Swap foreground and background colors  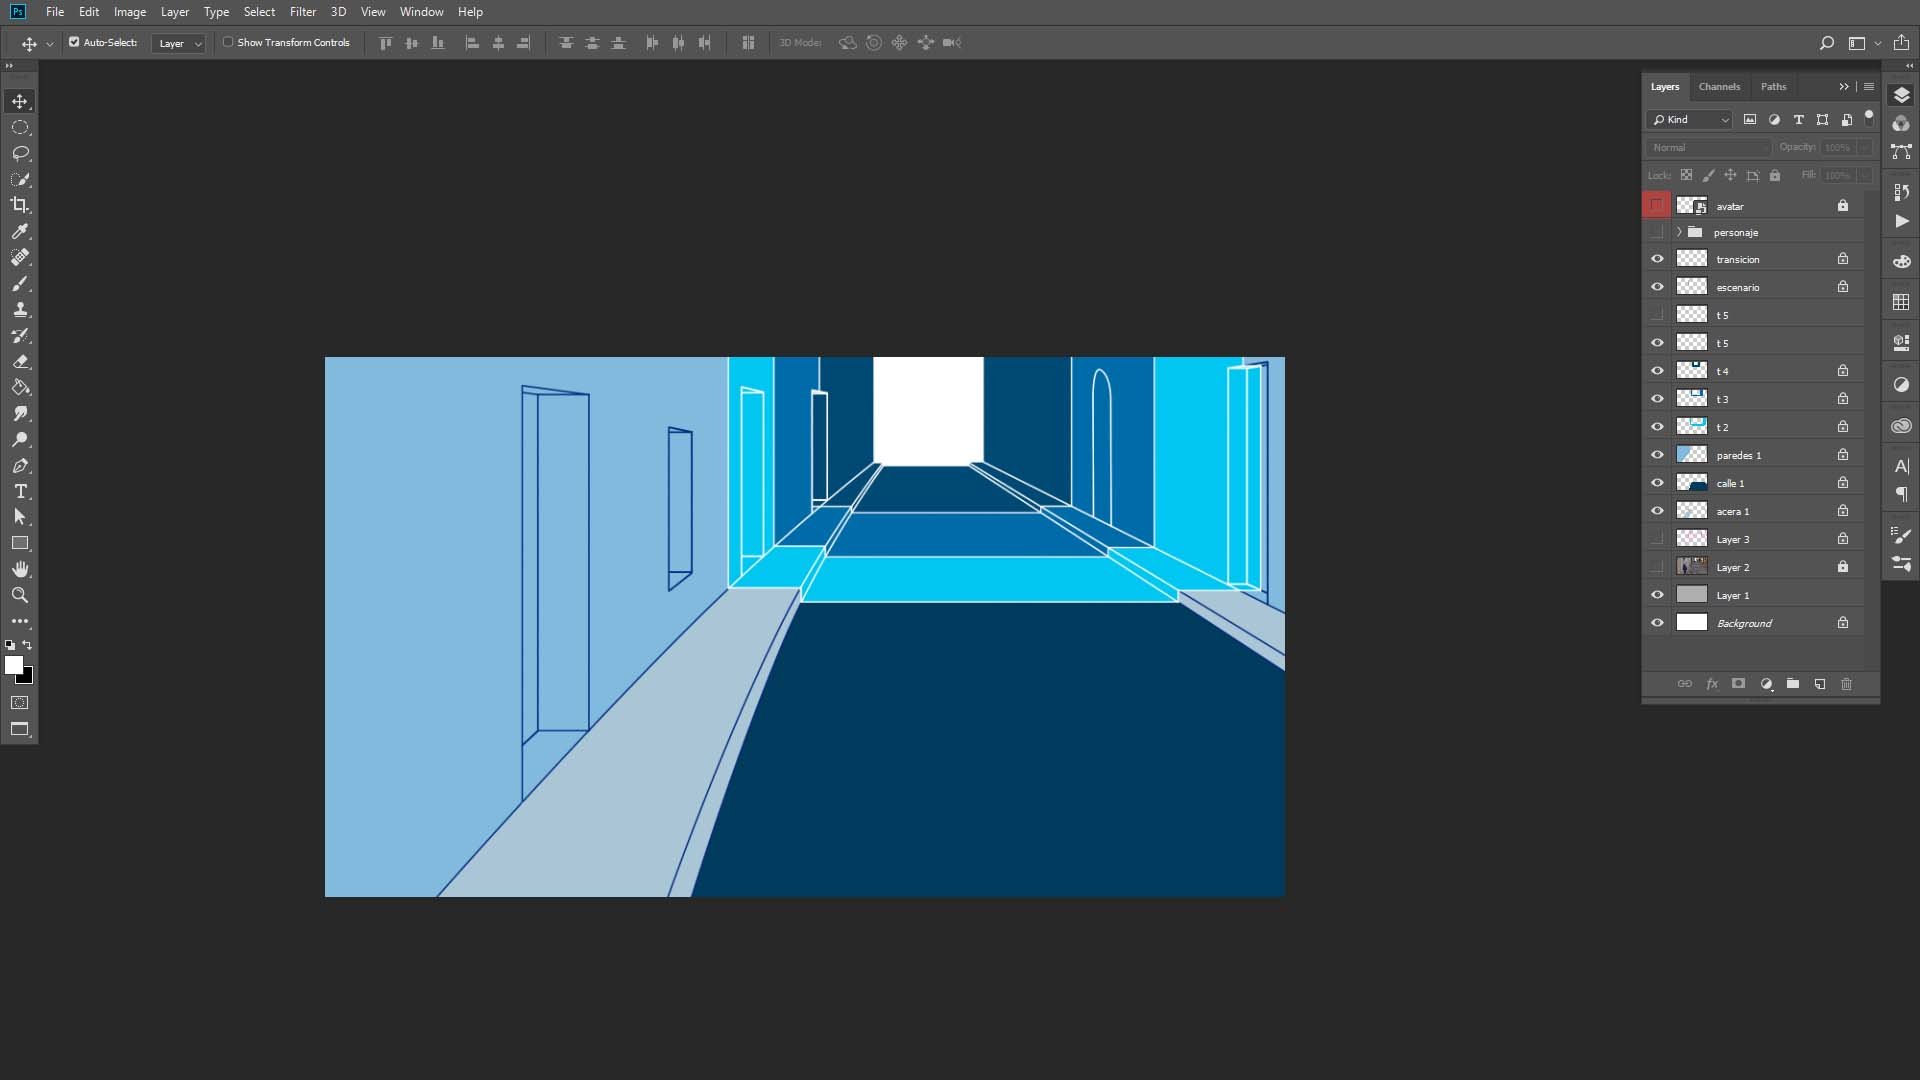tap(28, 645)
